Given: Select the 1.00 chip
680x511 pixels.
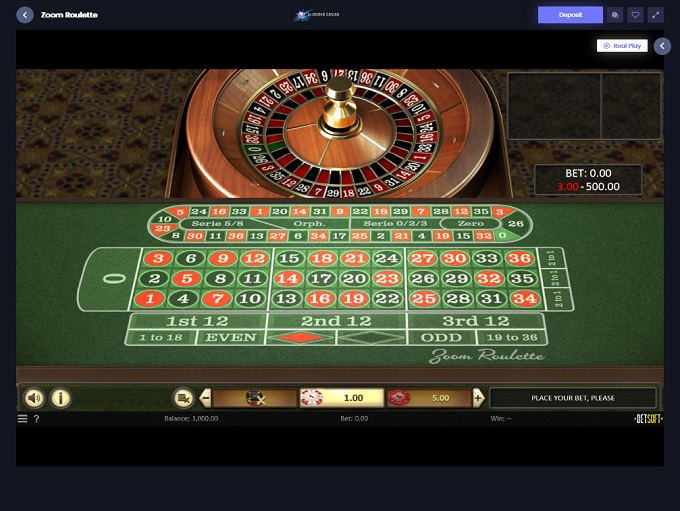Looking at the screenshot, I should 342,398.
